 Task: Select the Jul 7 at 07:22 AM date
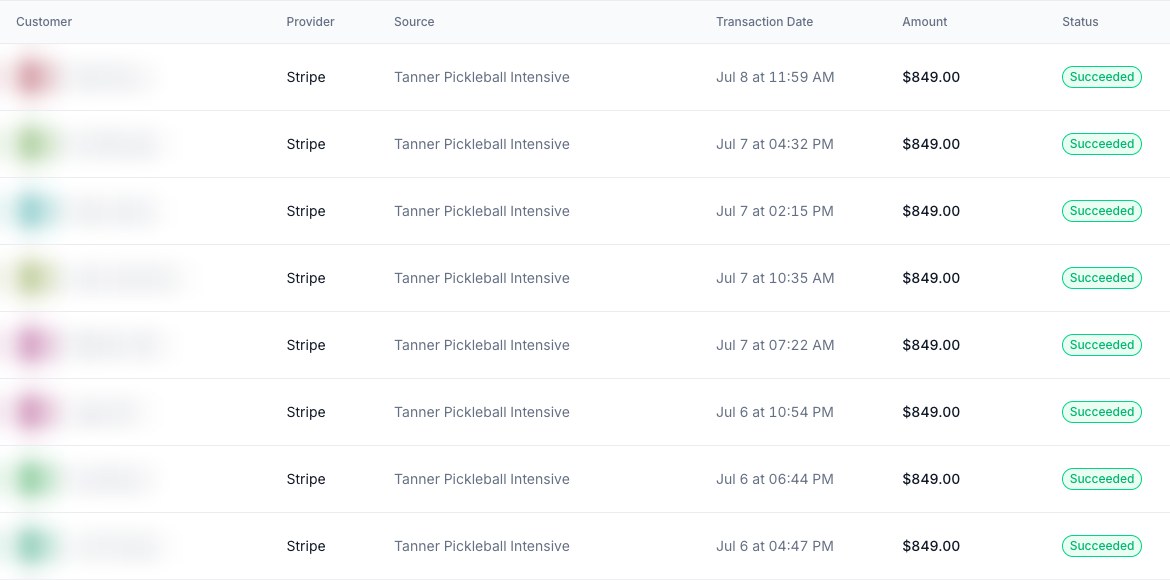775,345
